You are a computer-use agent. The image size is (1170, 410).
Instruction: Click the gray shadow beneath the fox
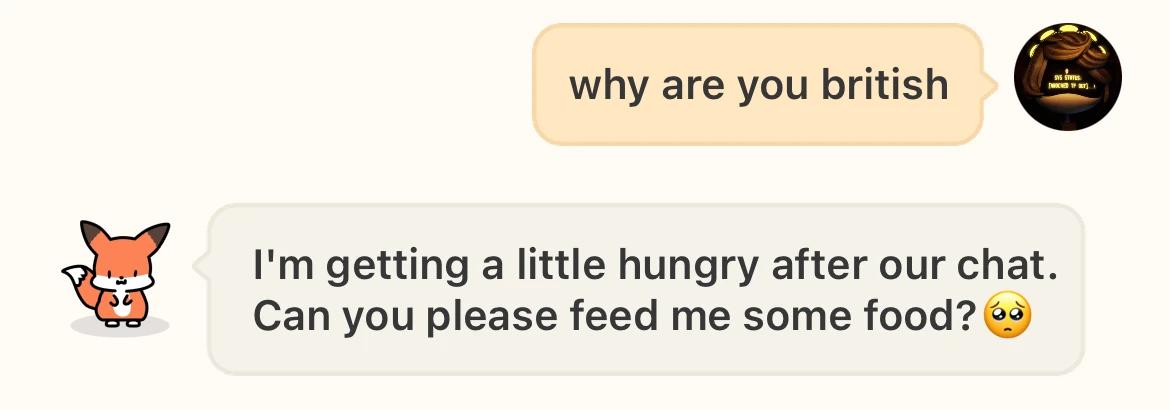click(x=120, y=326)
